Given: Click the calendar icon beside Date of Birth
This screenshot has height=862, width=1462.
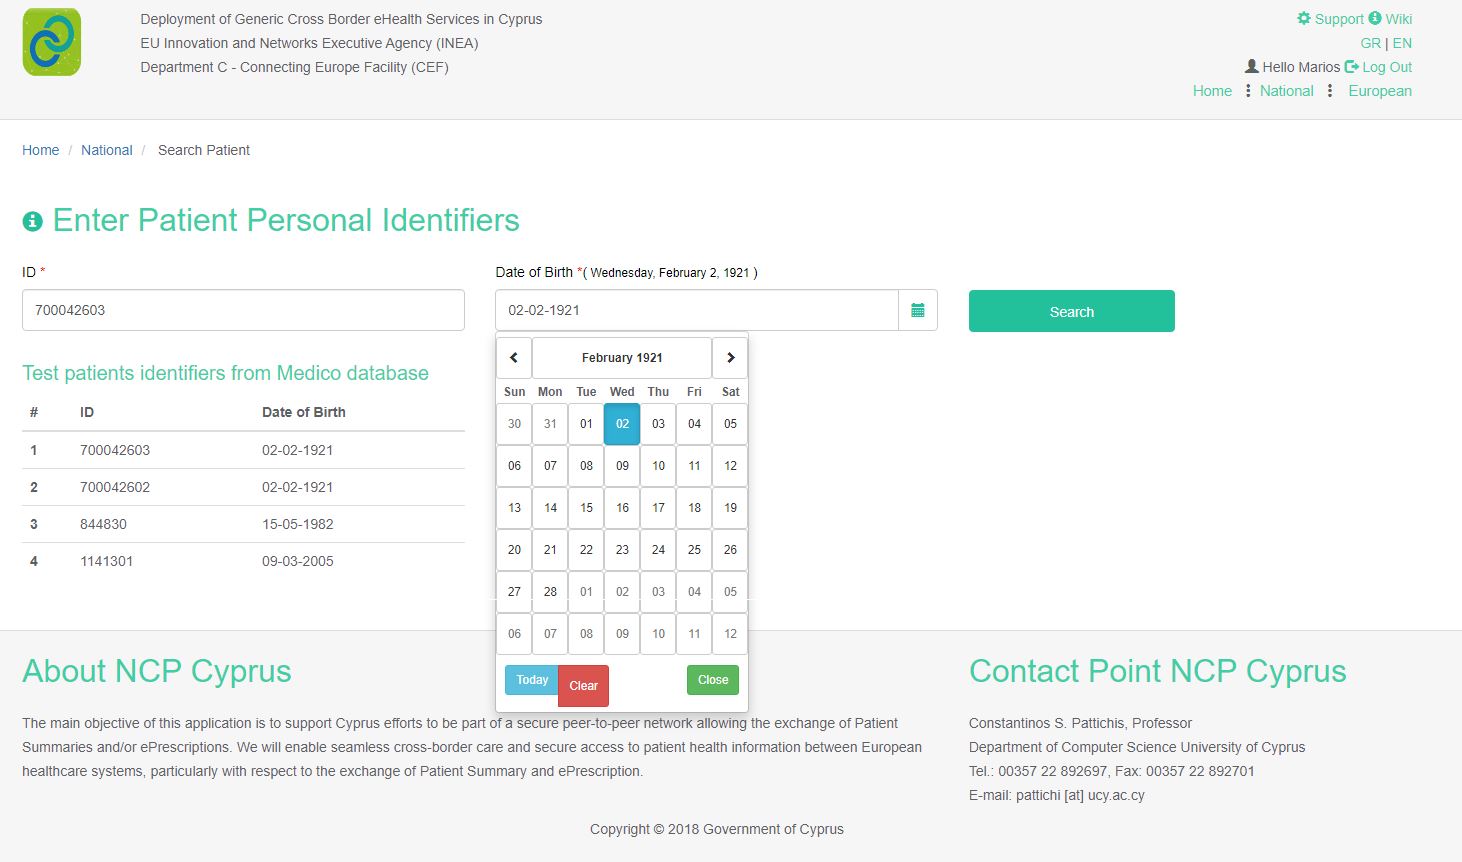Looking at the screenshot, I should point(918,311).
